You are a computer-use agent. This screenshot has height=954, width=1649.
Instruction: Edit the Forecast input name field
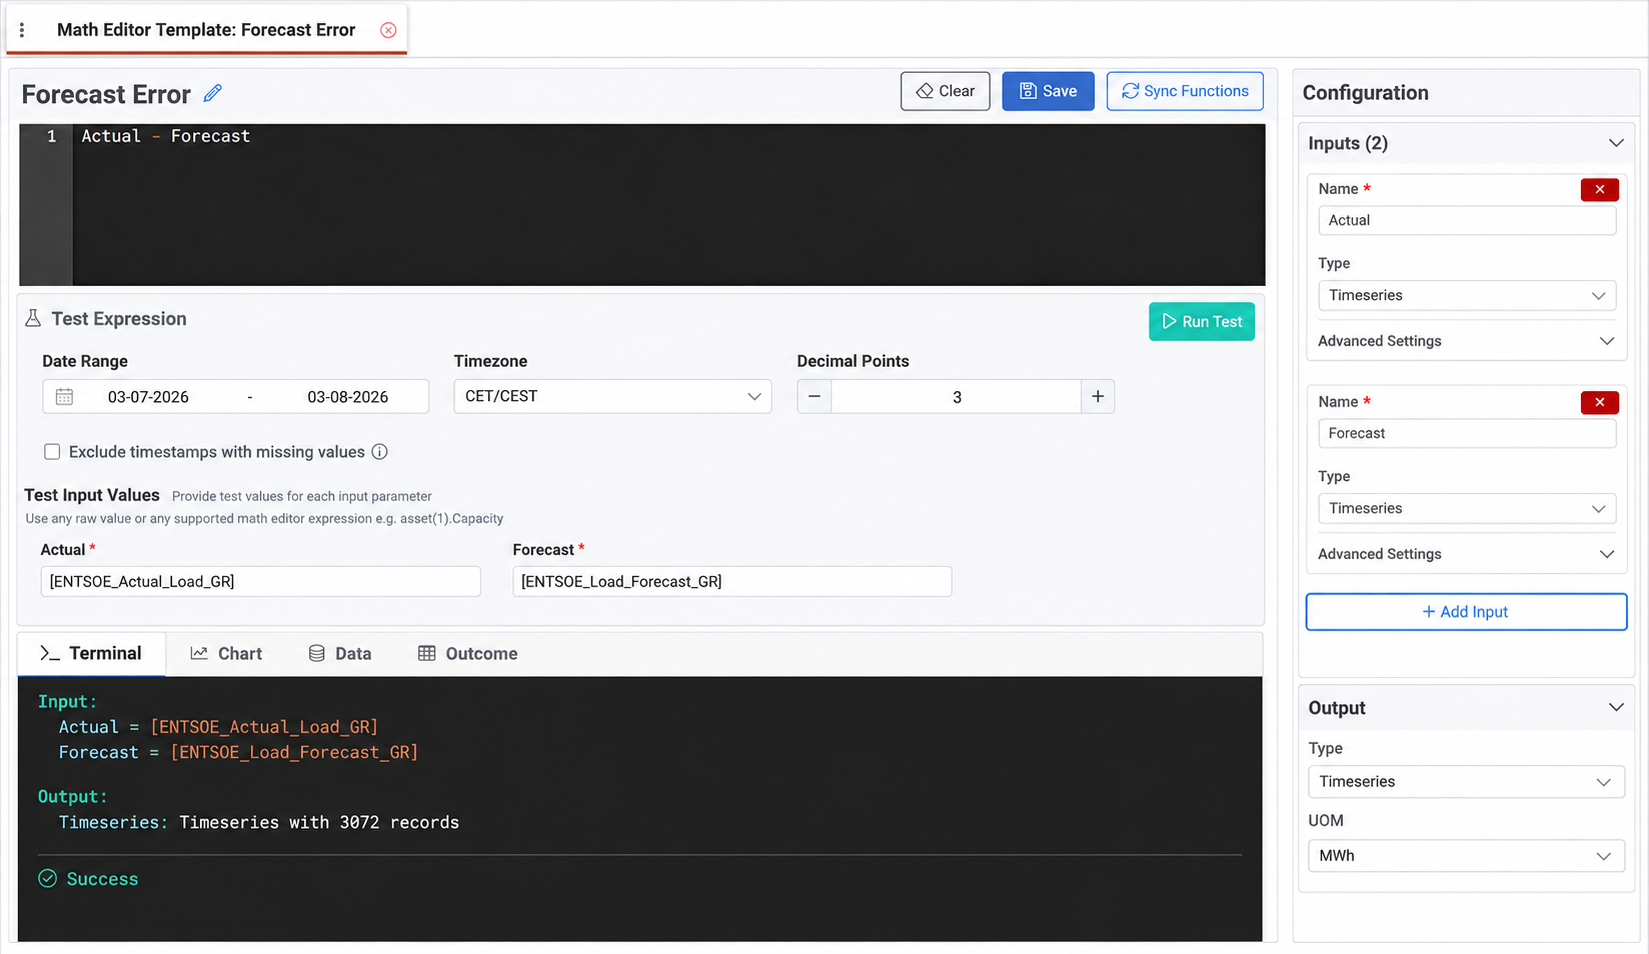(x=1467, y=433)
